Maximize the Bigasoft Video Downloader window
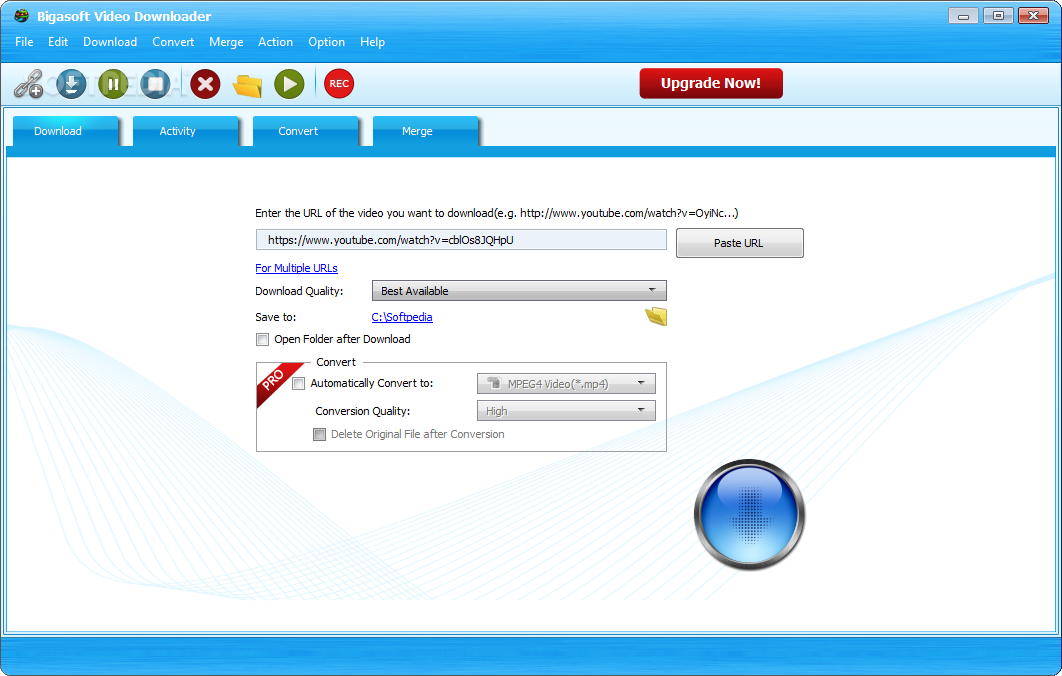This screenshot has height=676, width=1062. (998, 16)
